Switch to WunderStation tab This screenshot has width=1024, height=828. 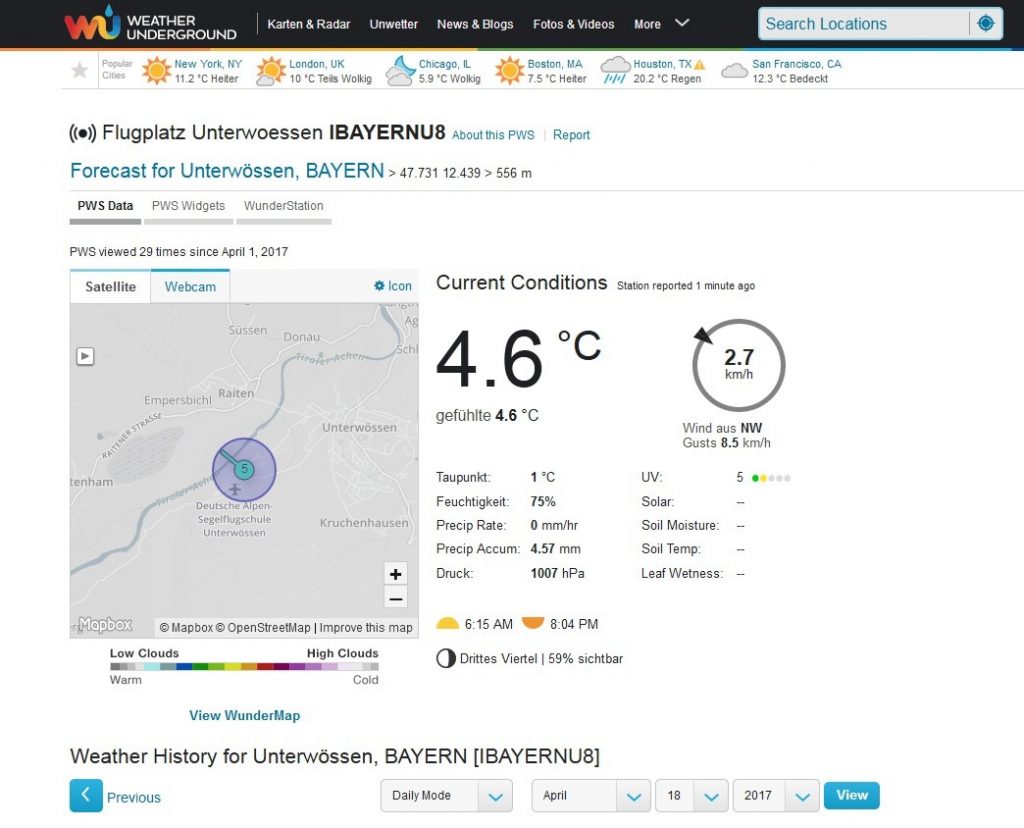tap(283, 206)
